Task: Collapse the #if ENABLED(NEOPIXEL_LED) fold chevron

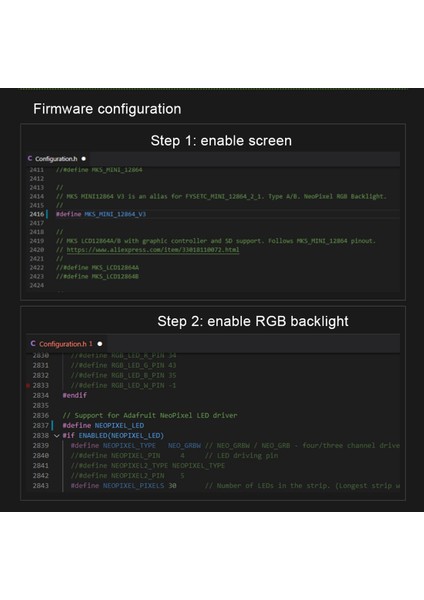Action: pyautogui.click(x=57, y=435)
